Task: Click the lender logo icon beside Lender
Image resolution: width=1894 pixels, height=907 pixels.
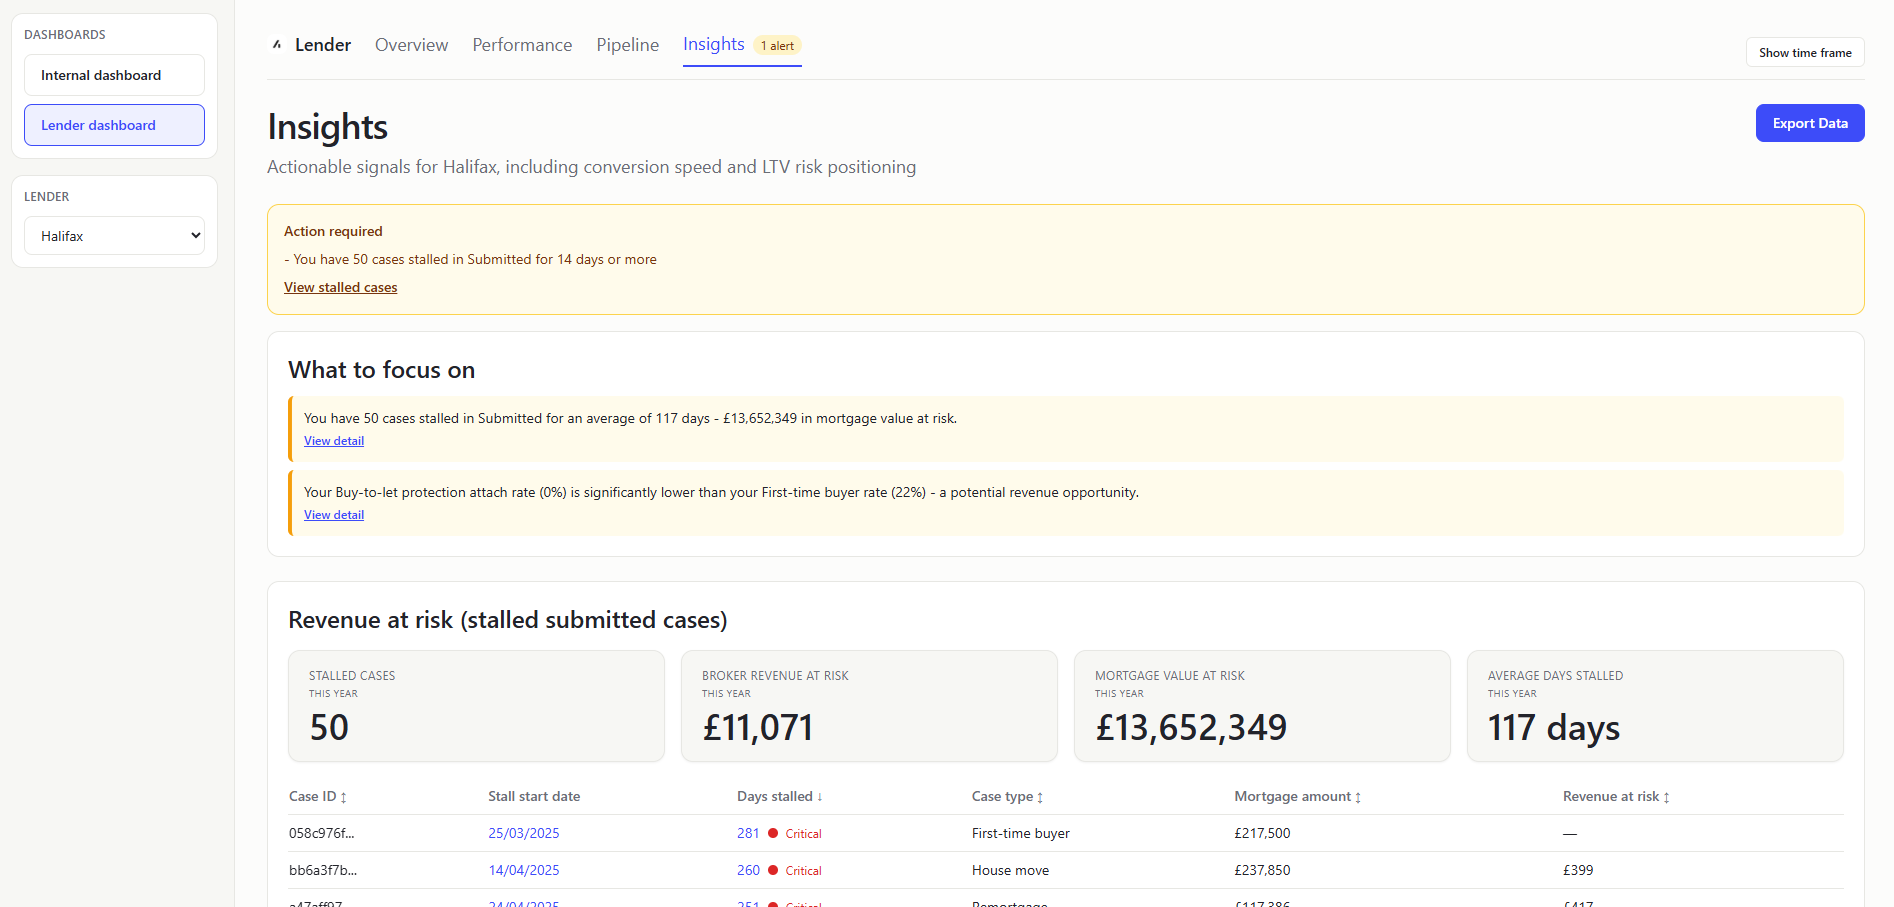Action: click(x=277, y=44)
